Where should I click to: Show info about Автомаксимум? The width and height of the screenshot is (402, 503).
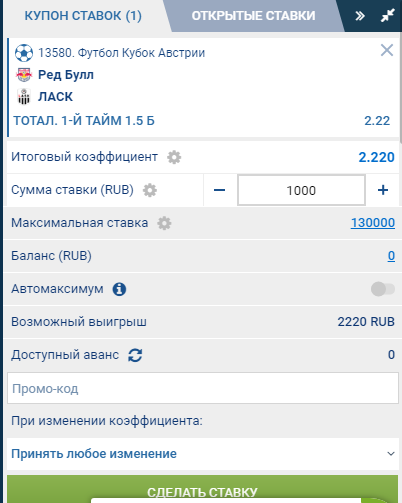pyautogui.click(x=119, y=289)
